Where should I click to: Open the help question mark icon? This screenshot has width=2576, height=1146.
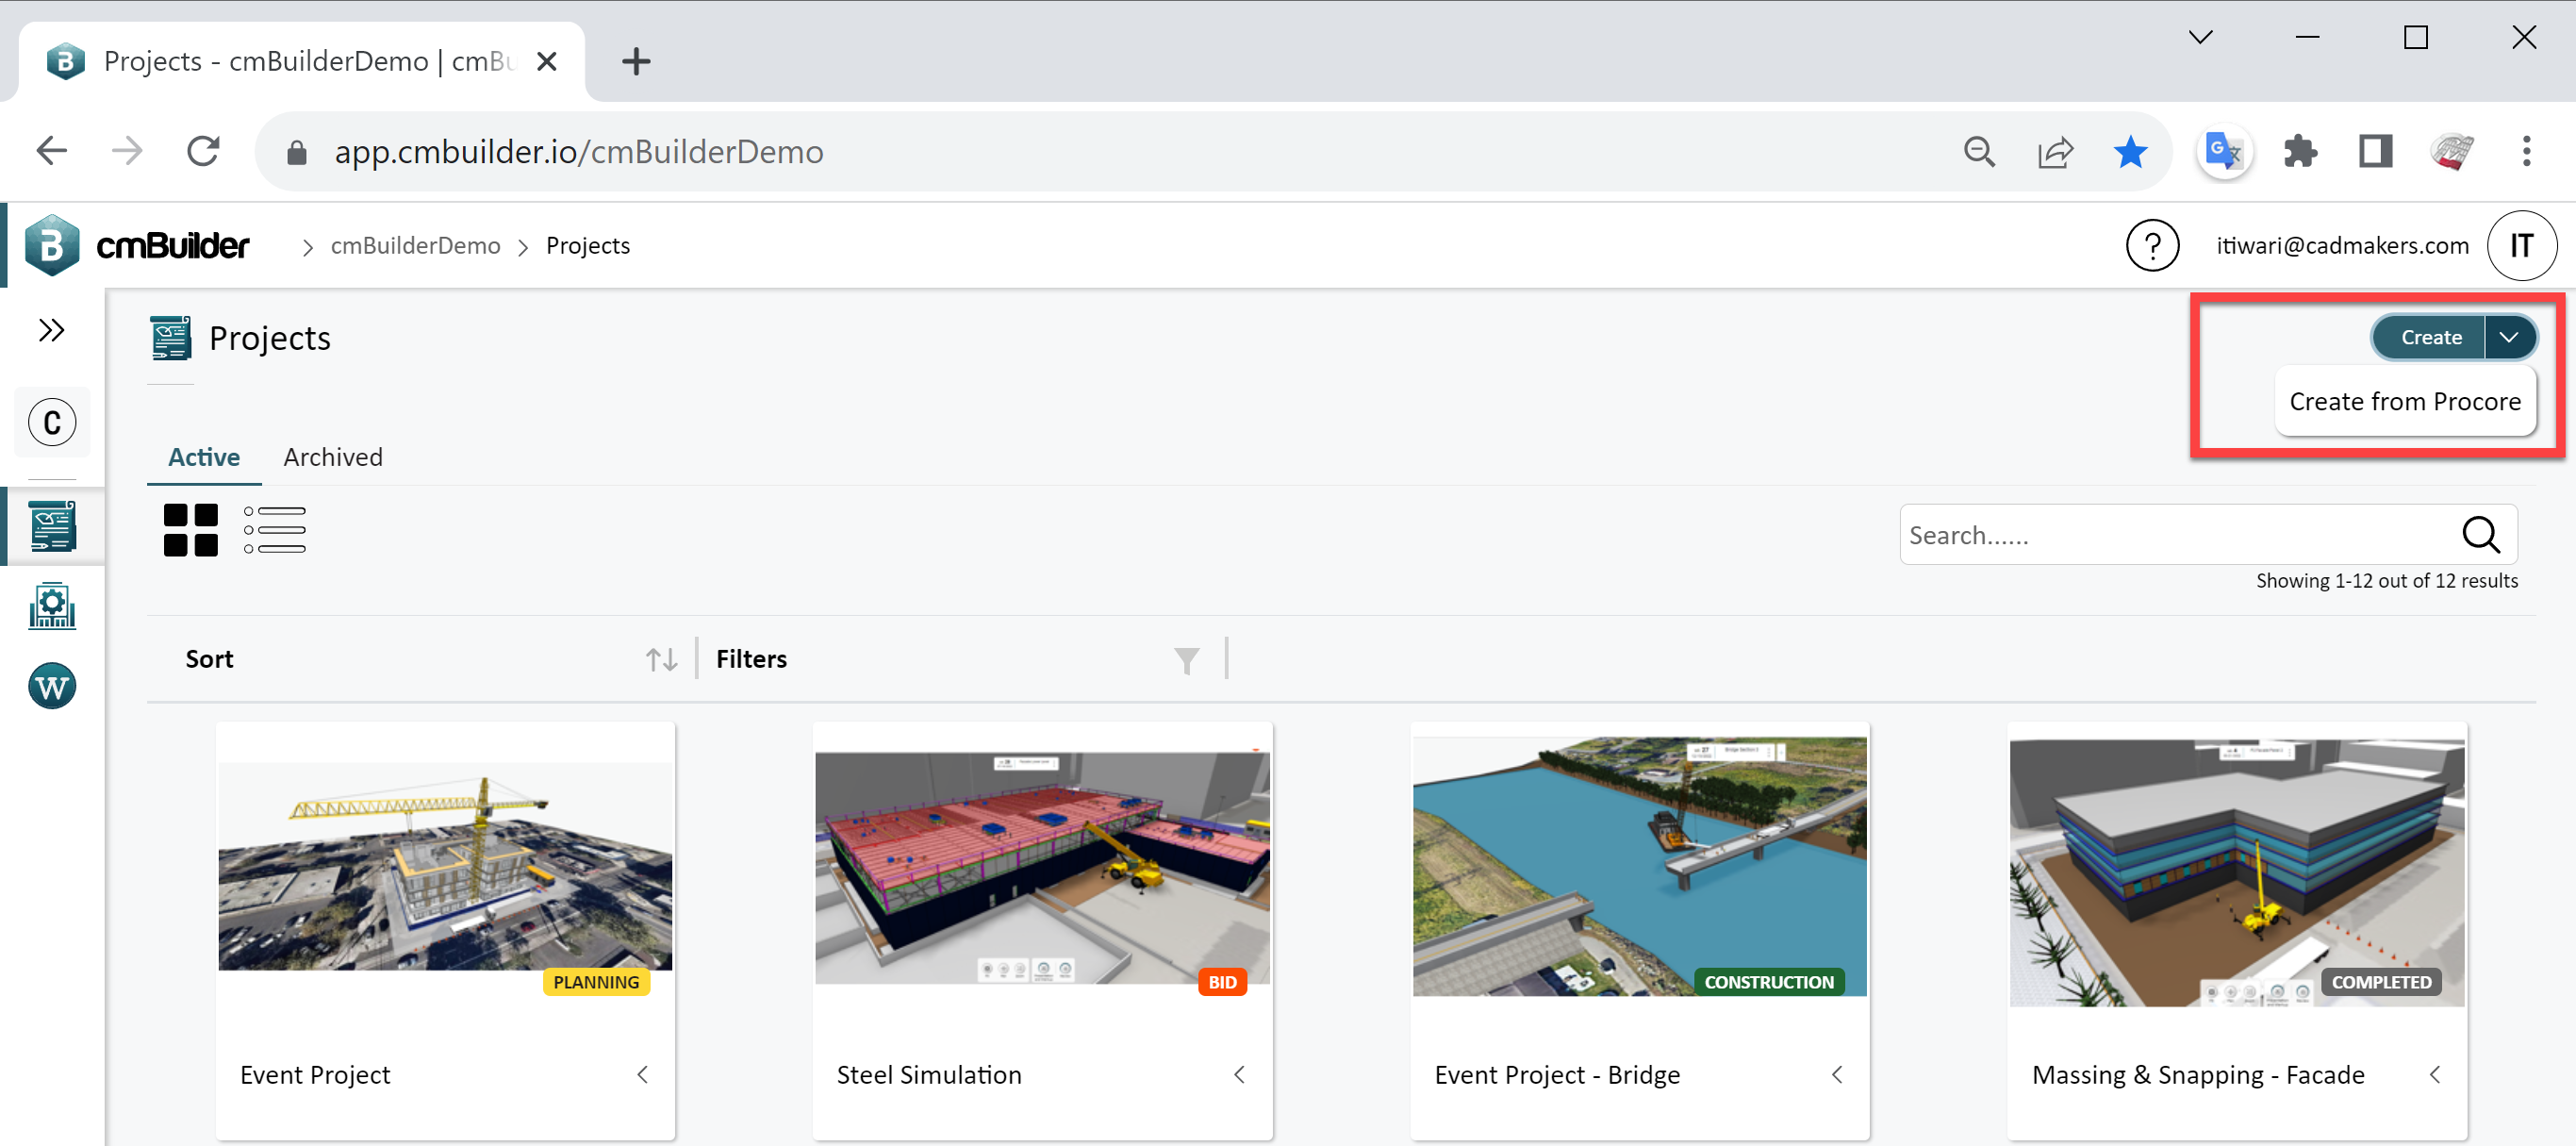point(2152,245)
